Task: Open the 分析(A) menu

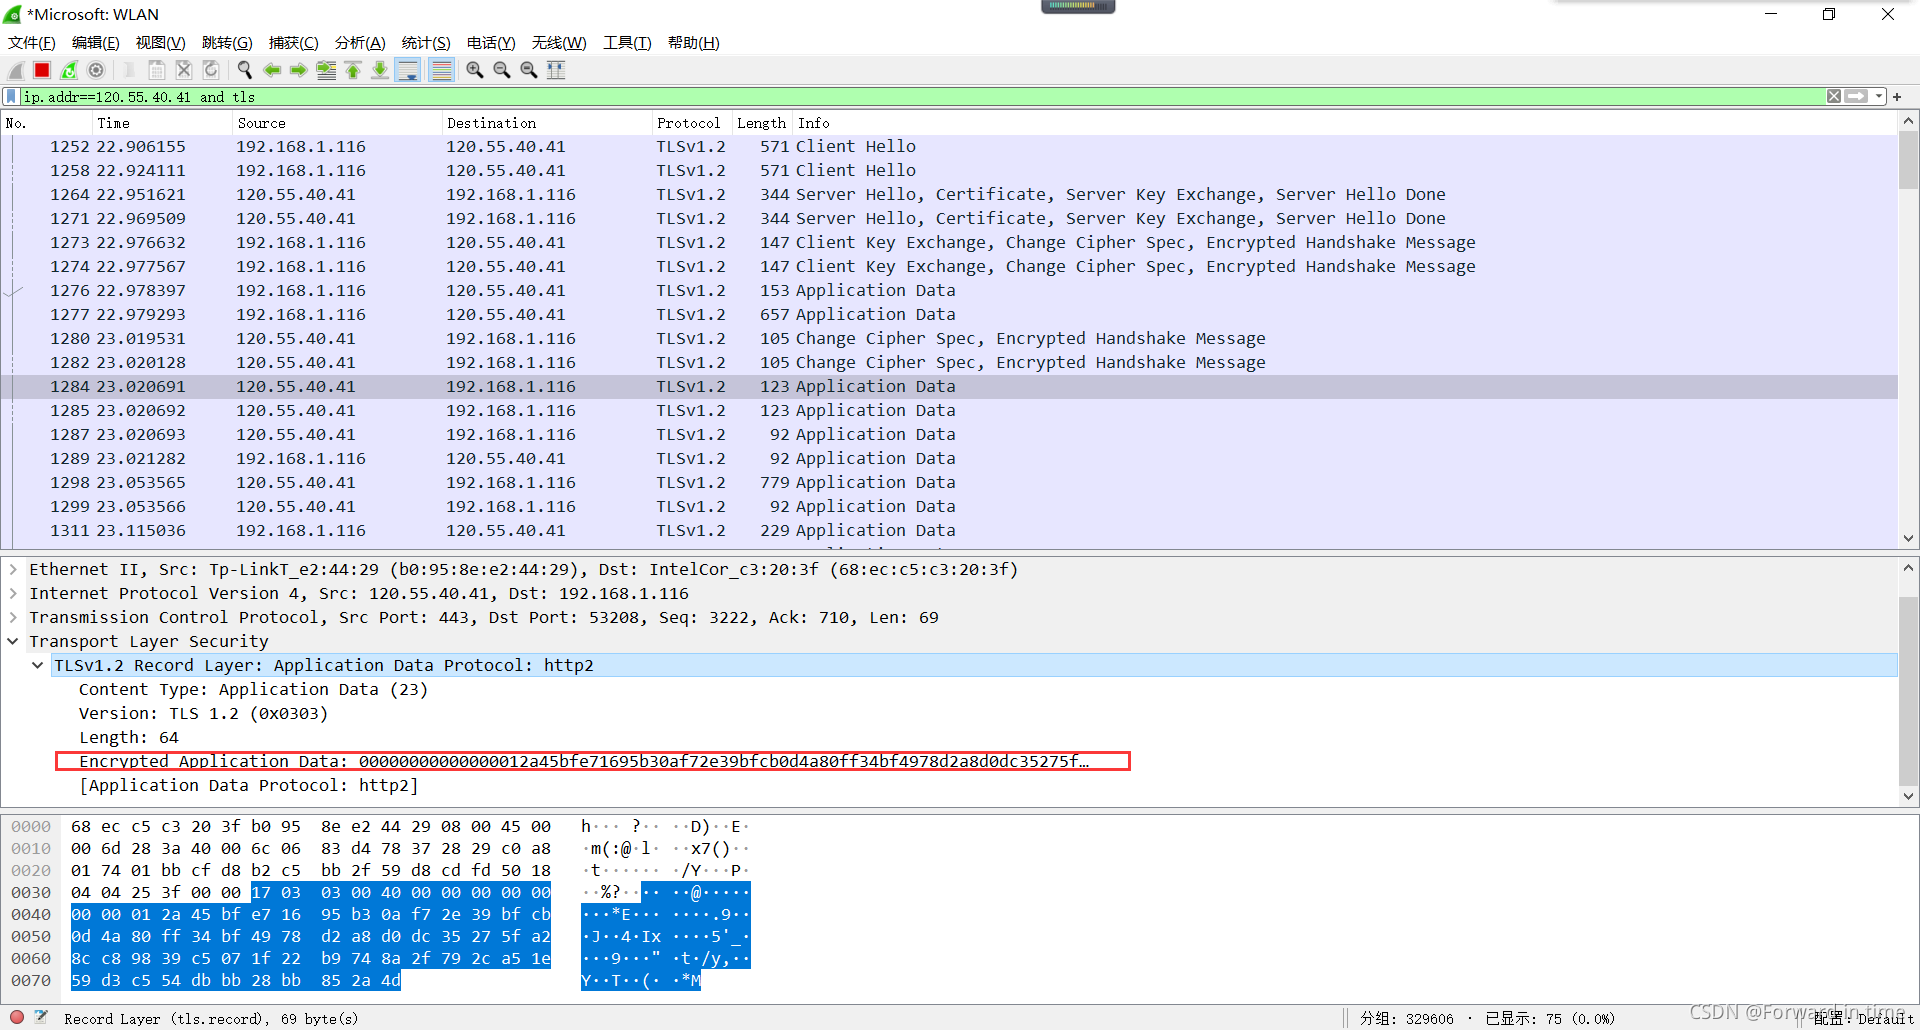Action: pyautogui.click(x=360, y=43)
